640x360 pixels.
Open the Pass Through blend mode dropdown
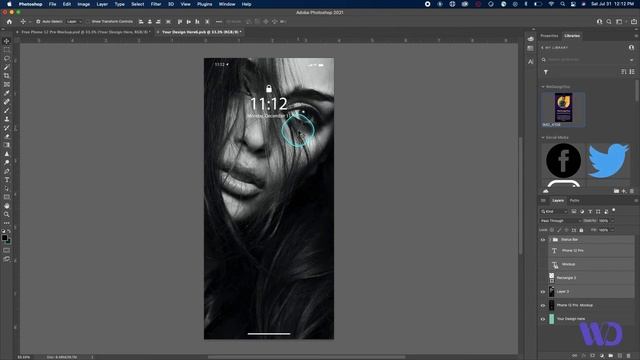coord(560,221)
